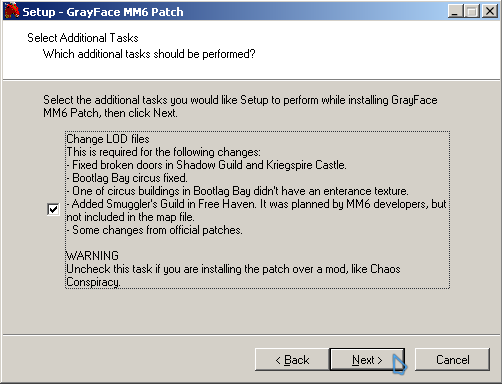The height and width of the screenshot is (384, 502).
Task: Proceed with the Next button
Action: pyautogui.click(x=367, y=359)
